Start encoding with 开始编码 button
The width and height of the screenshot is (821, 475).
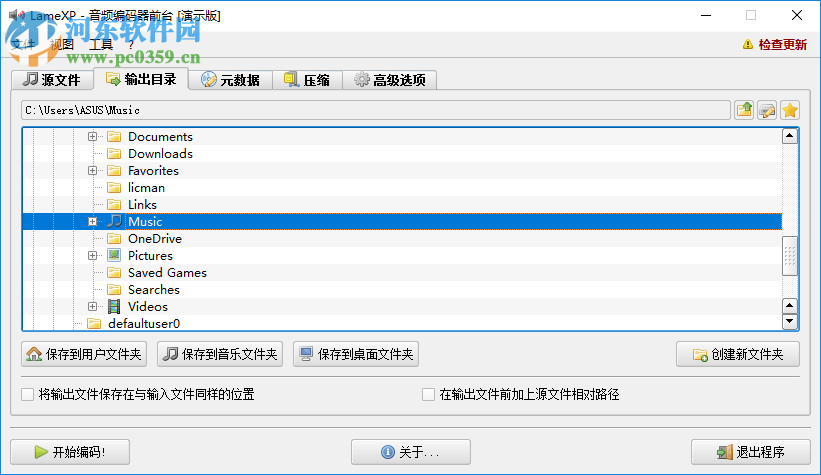click(70, 452)
